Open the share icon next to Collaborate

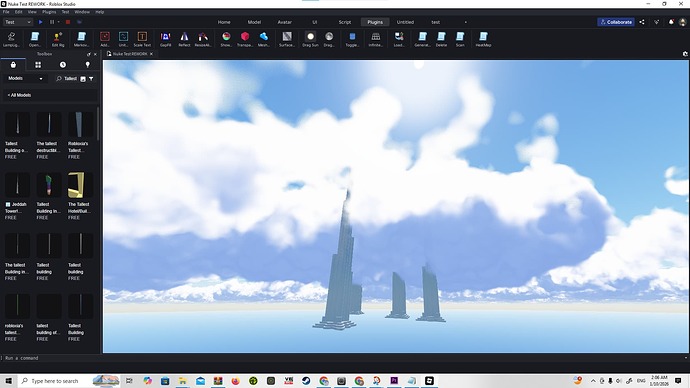click(x=642, y=22)
